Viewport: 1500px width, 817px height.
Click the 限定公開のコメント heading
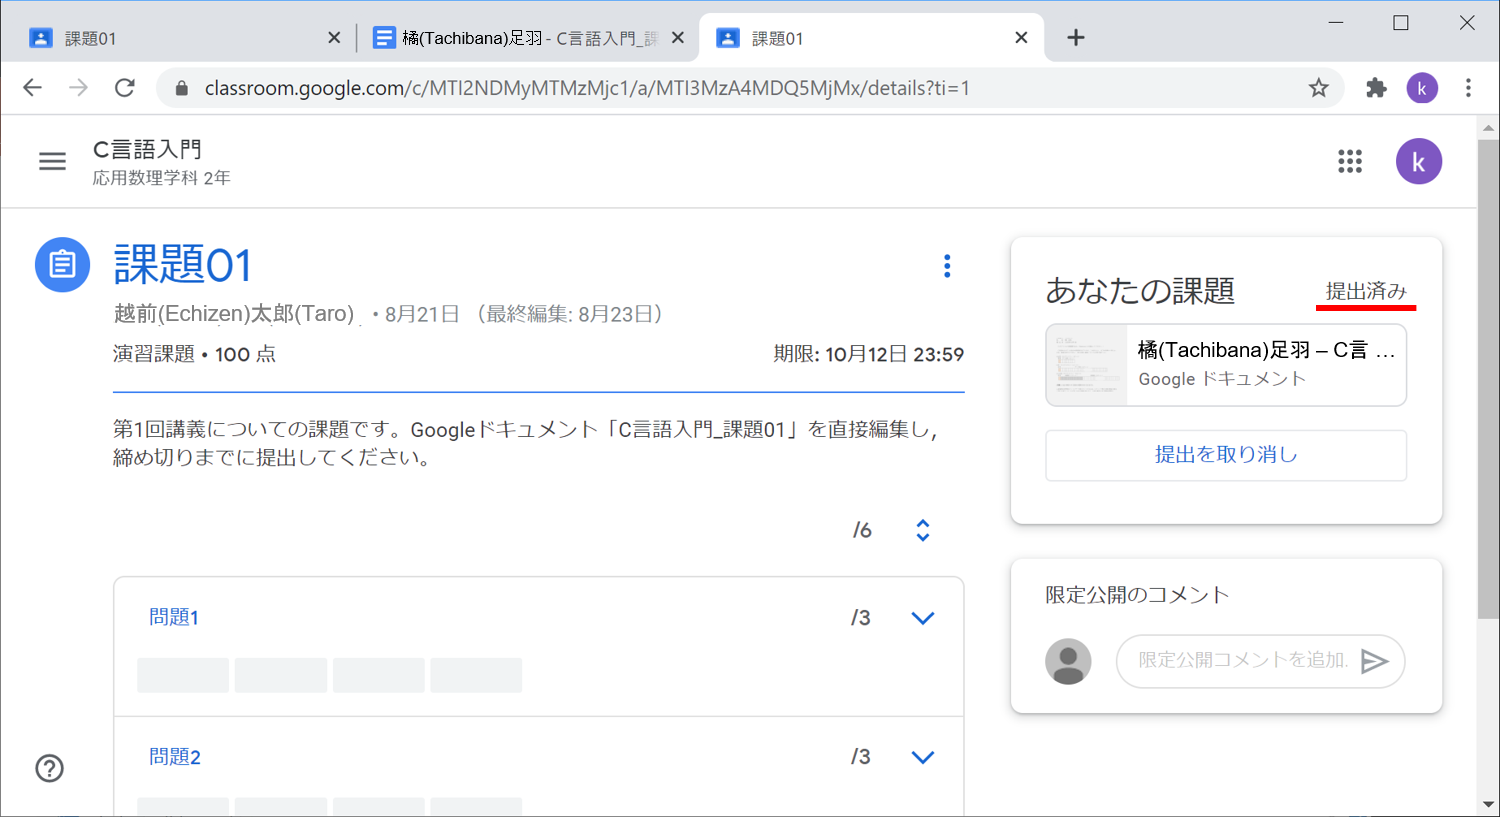(x=1138, y=595)
